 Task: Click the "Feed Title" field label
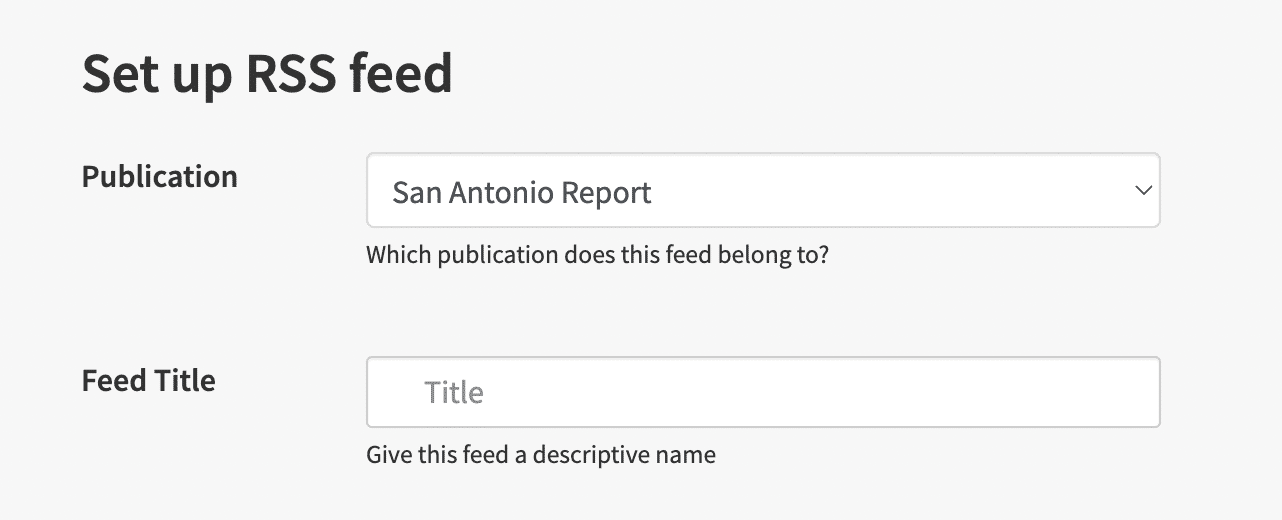point(149,381)
